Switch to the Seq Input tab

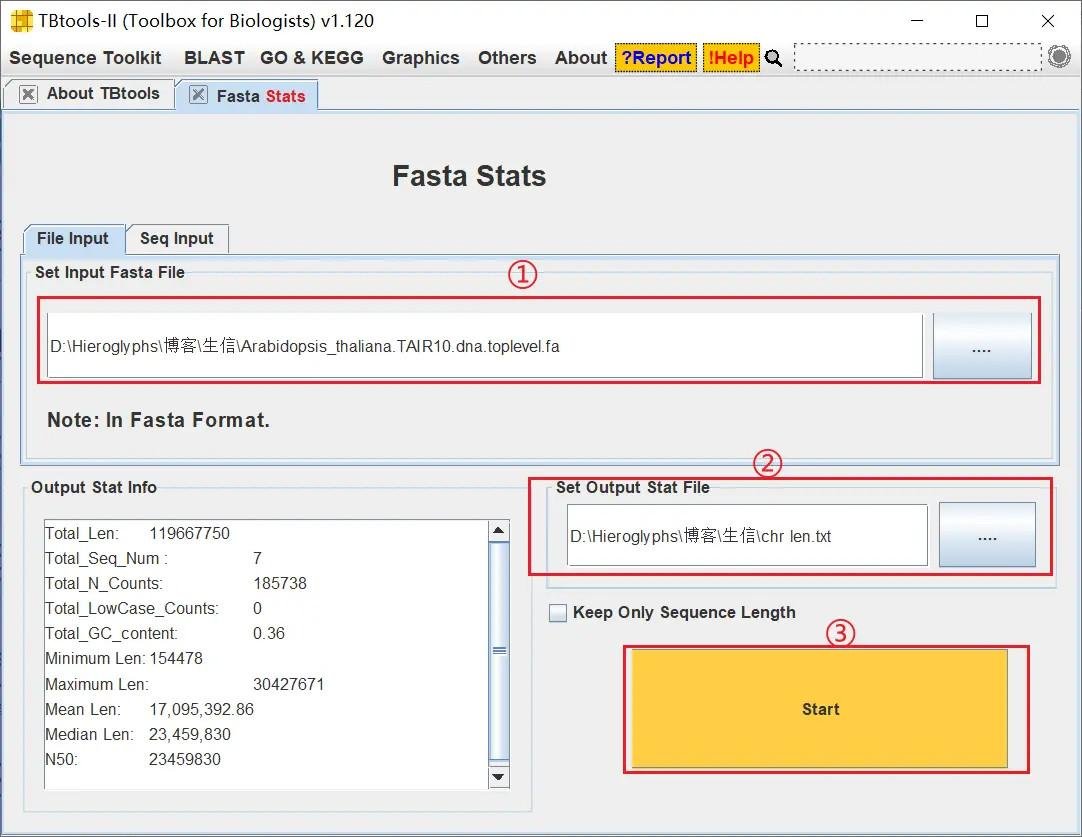tap(177, 239)
